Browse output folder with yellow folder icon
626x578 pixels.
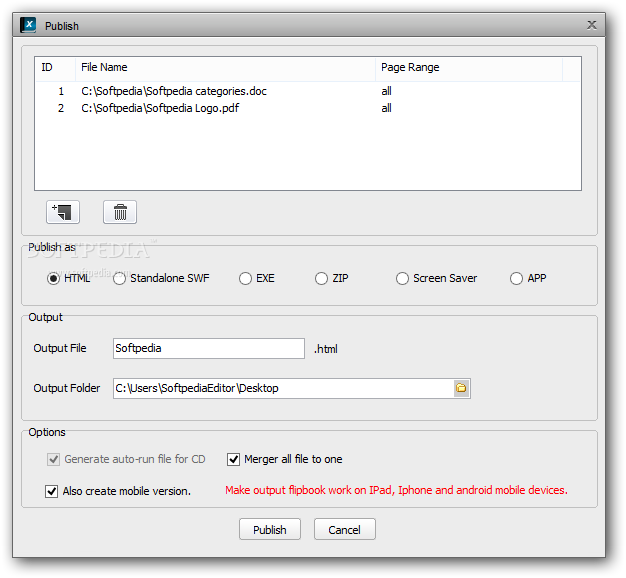462,388
